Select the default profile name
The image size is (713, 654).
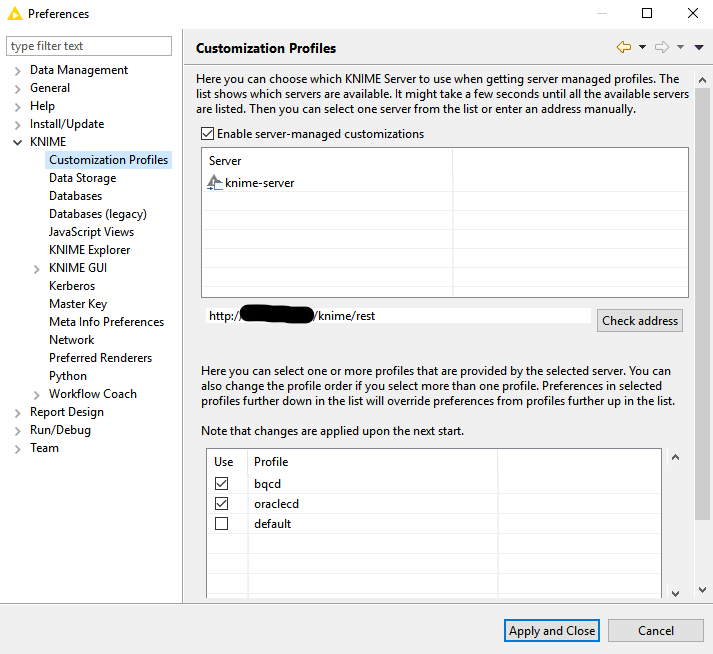(x=272, y=524)
